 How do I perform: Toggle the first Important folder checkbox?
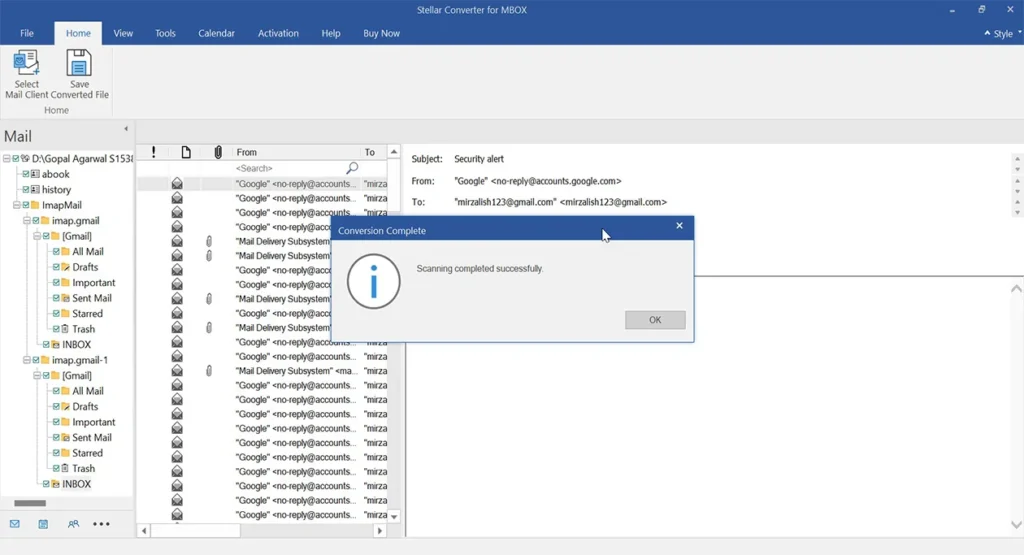tap(56, 283)
